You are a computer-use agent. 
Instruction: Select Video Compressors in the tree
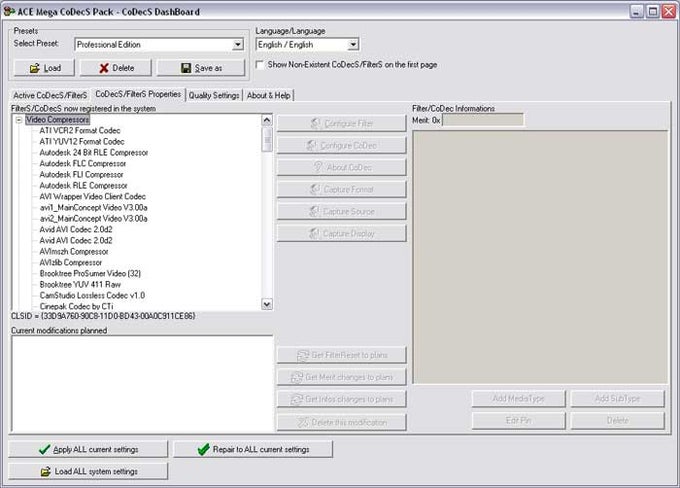point(57,120)
